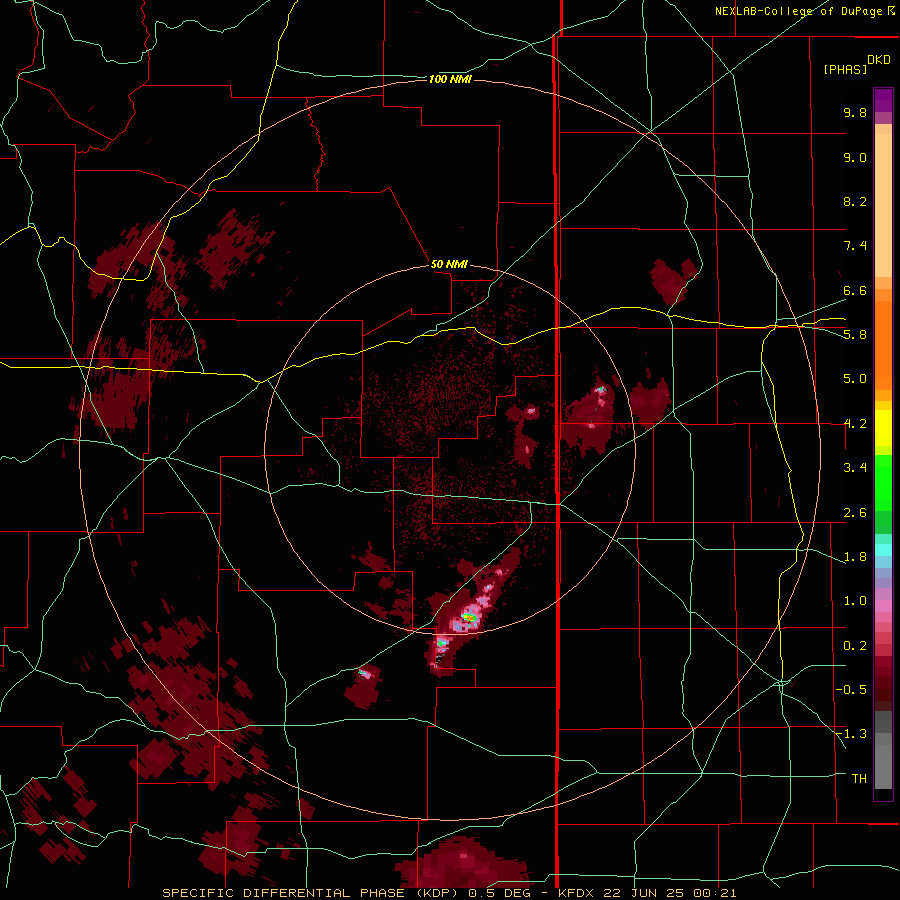
Task: Click the 1.0 scale value
Action: pyautogui.click(x=855, y=601)
